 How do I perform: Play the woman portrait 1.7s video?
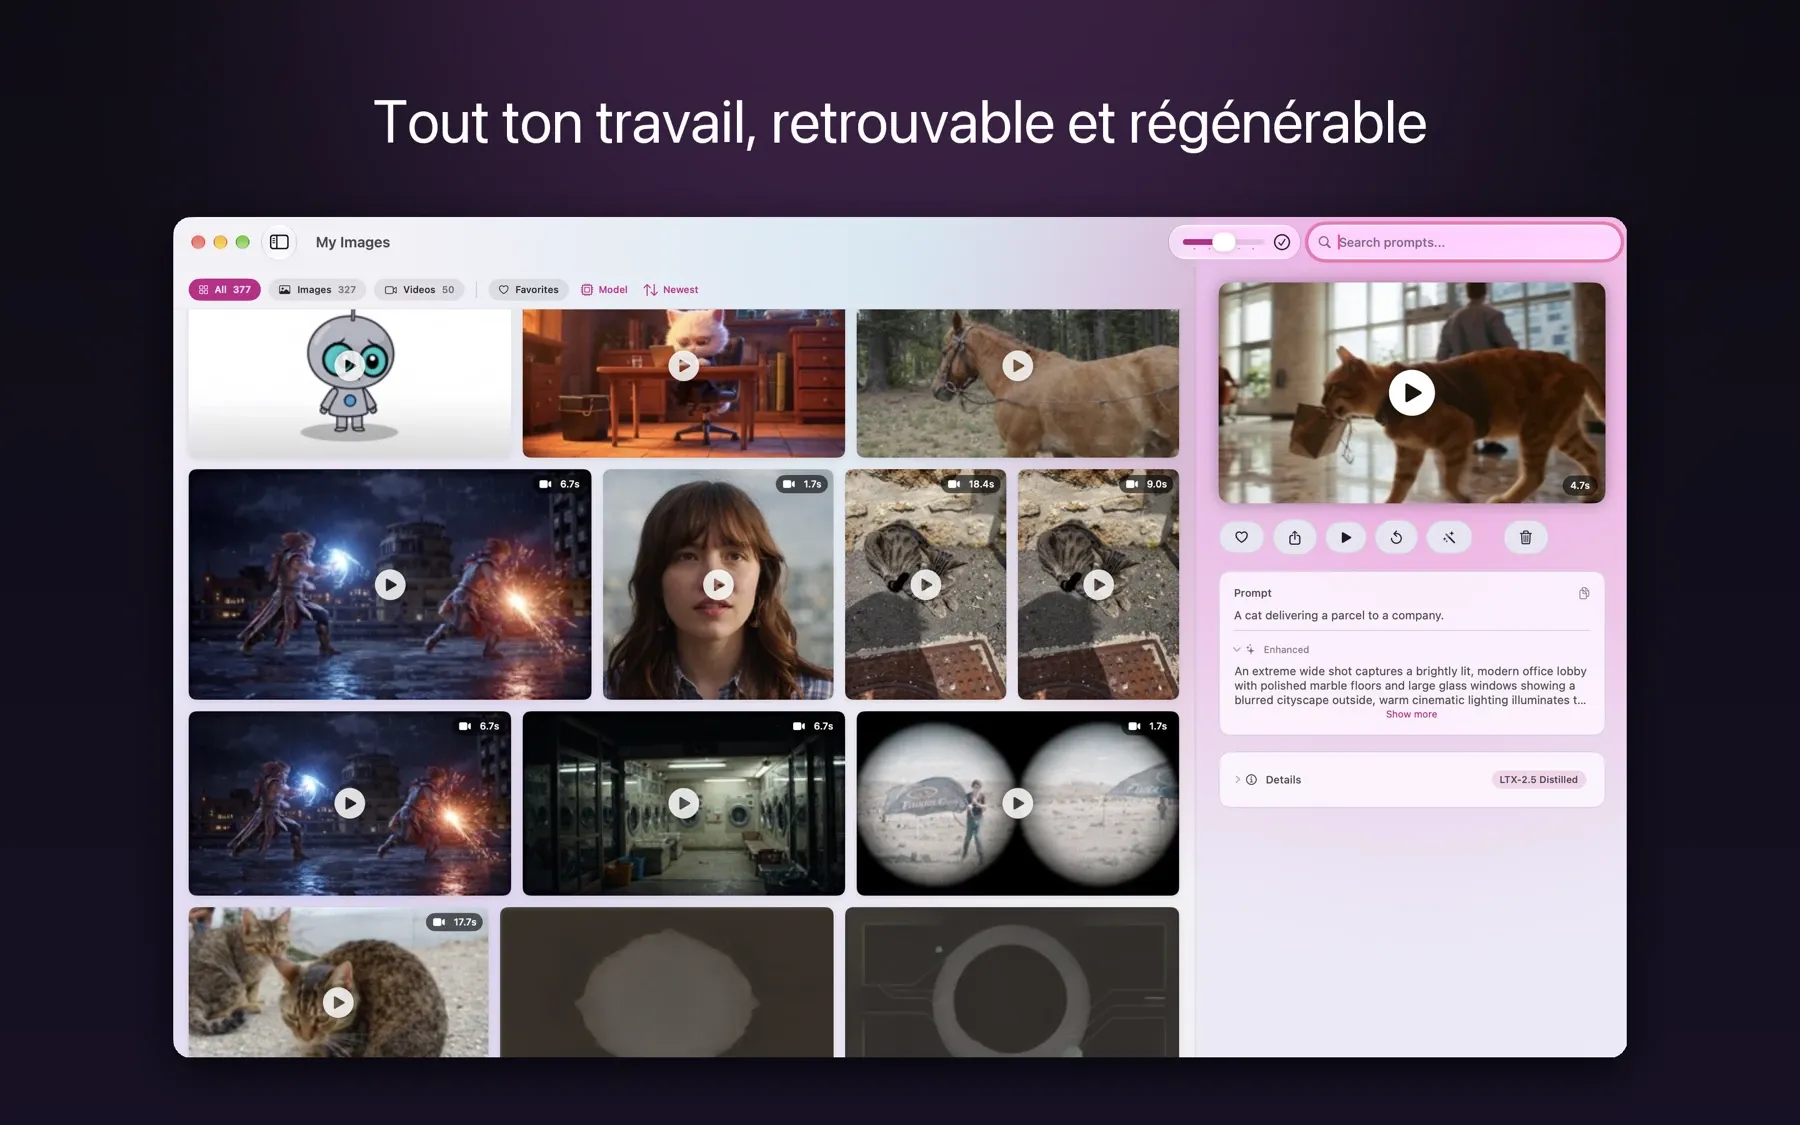tap(718, 584)
